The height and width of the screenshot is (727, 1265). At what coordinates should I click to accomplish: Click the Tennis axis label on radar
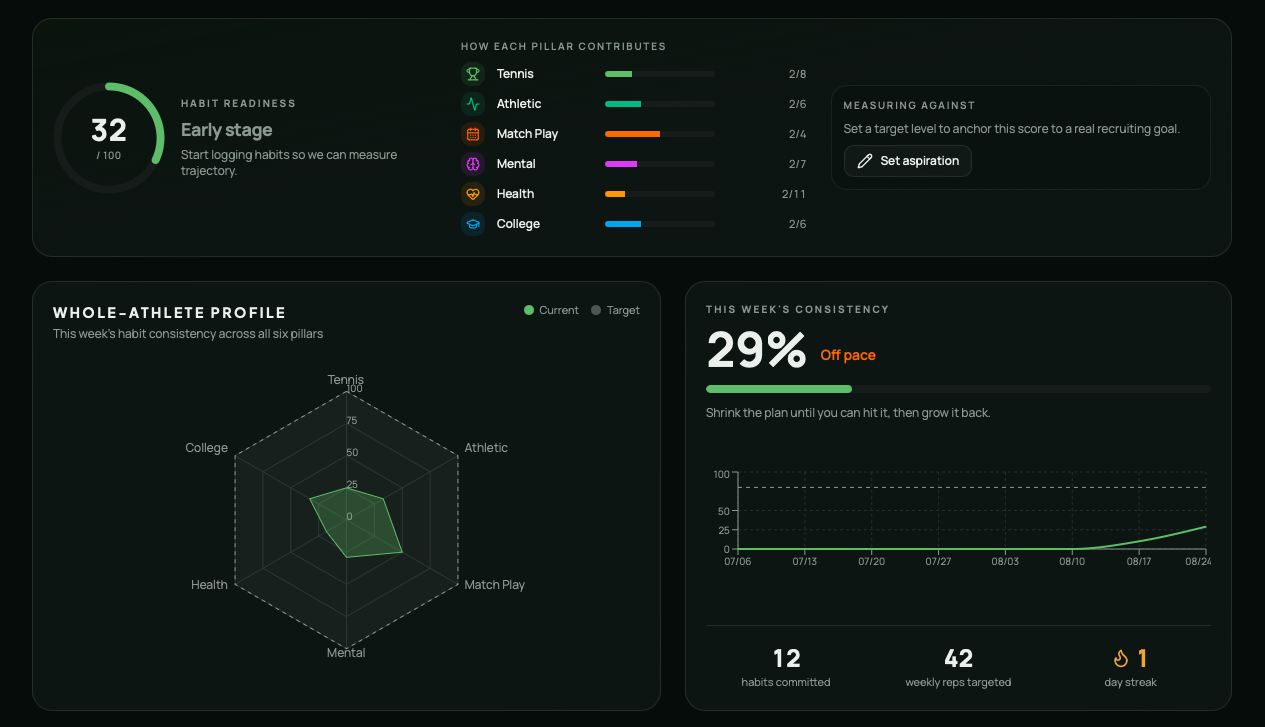(346, 380)
